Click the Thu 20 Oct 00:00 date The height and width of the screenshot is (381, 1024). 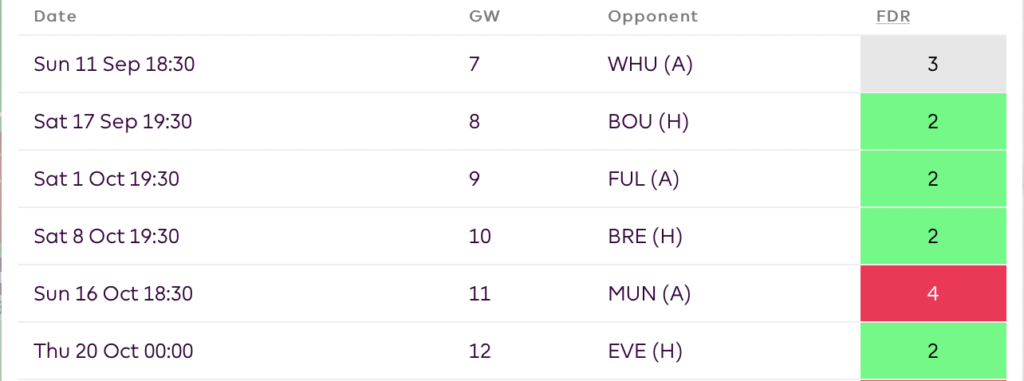pyautogui.click(x=114, y=352)
